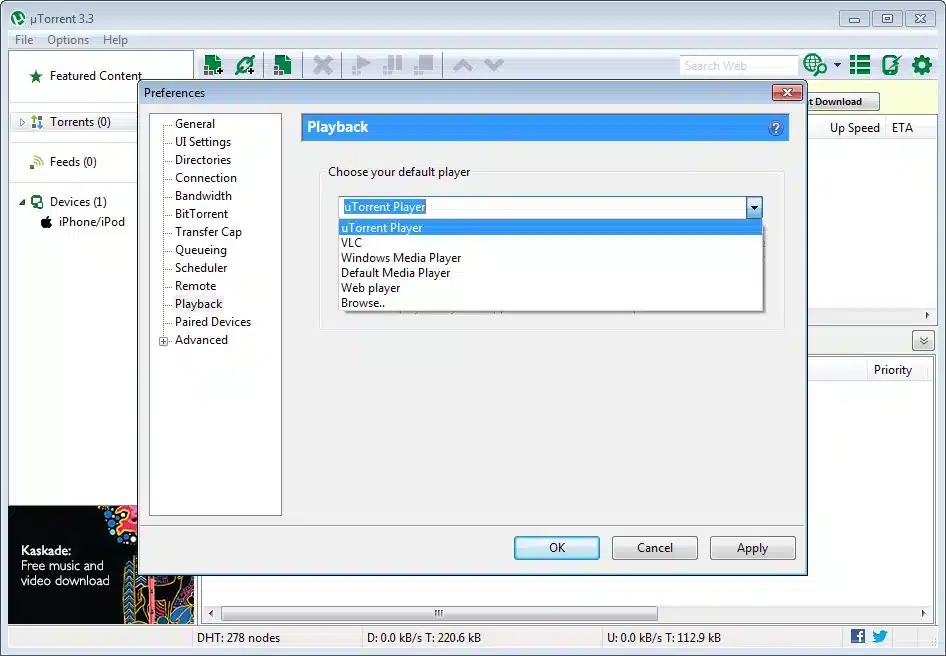Click the Add Torrent toolbar icon
Viewport: 946px width, 656px height.
tap(213, 65)
